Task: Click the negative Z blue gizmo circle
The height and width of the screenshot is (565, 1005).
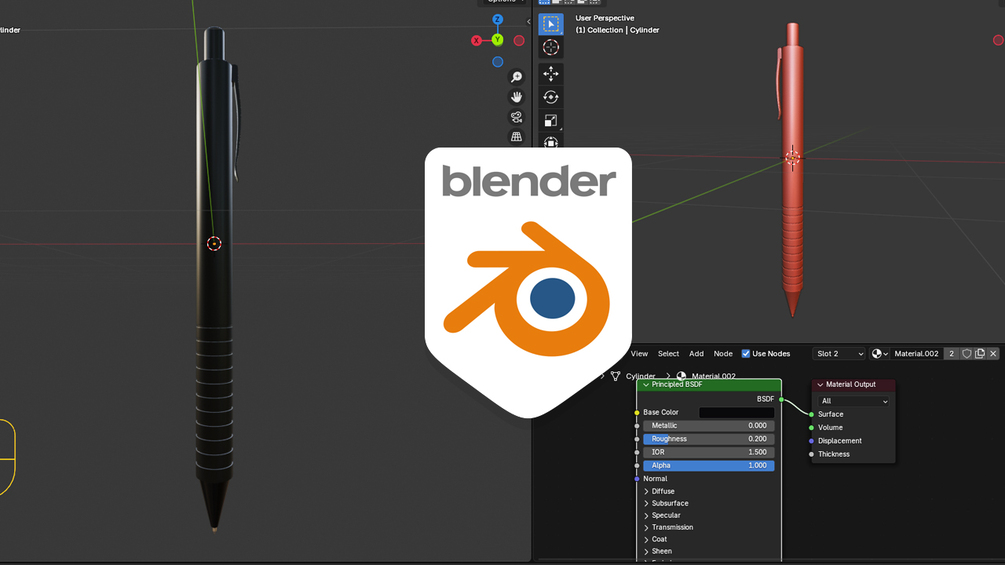Action: 497,62
